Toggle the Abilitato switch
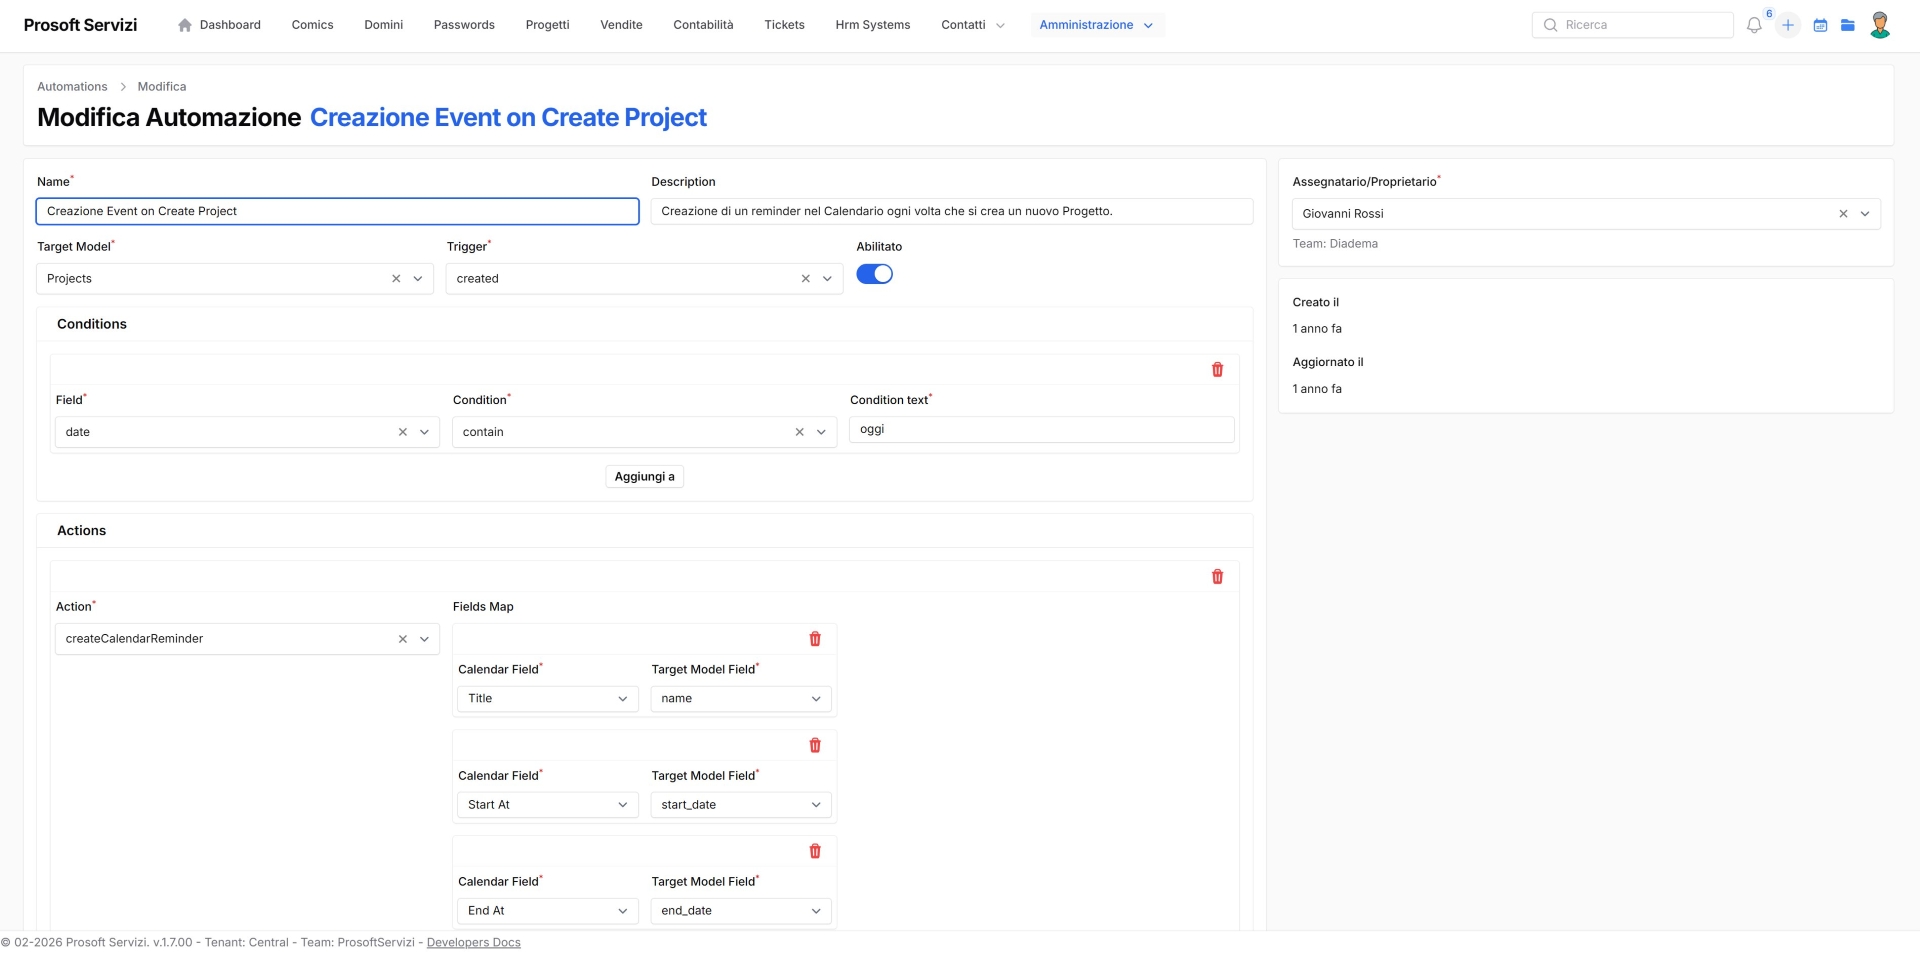1920x953 pixels. (x=874, y=274)
